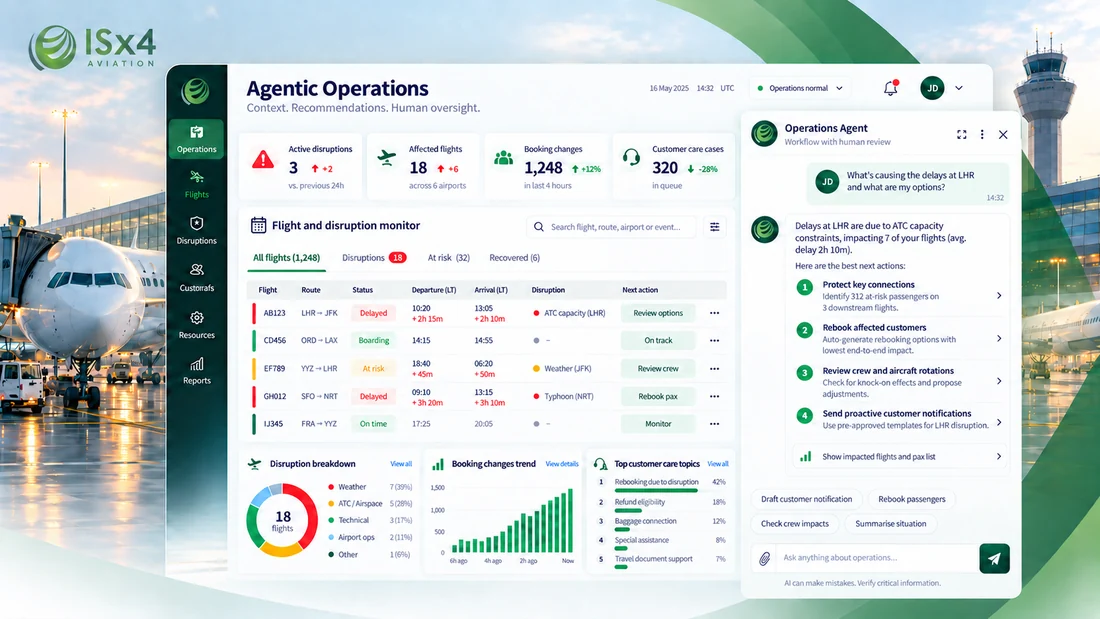Click the 18 flights donut chart
This screenshot has height=619, width=1100.
click(282, 520)
